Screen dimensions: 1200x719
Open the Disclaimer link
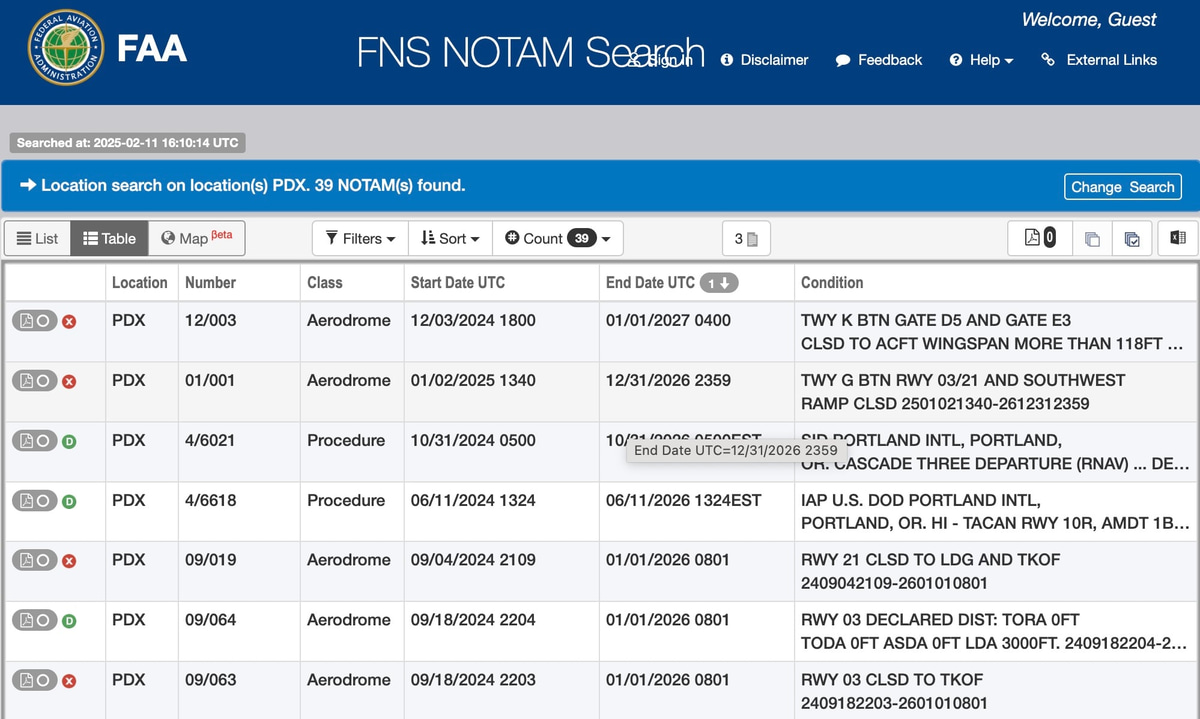(764, 60)
